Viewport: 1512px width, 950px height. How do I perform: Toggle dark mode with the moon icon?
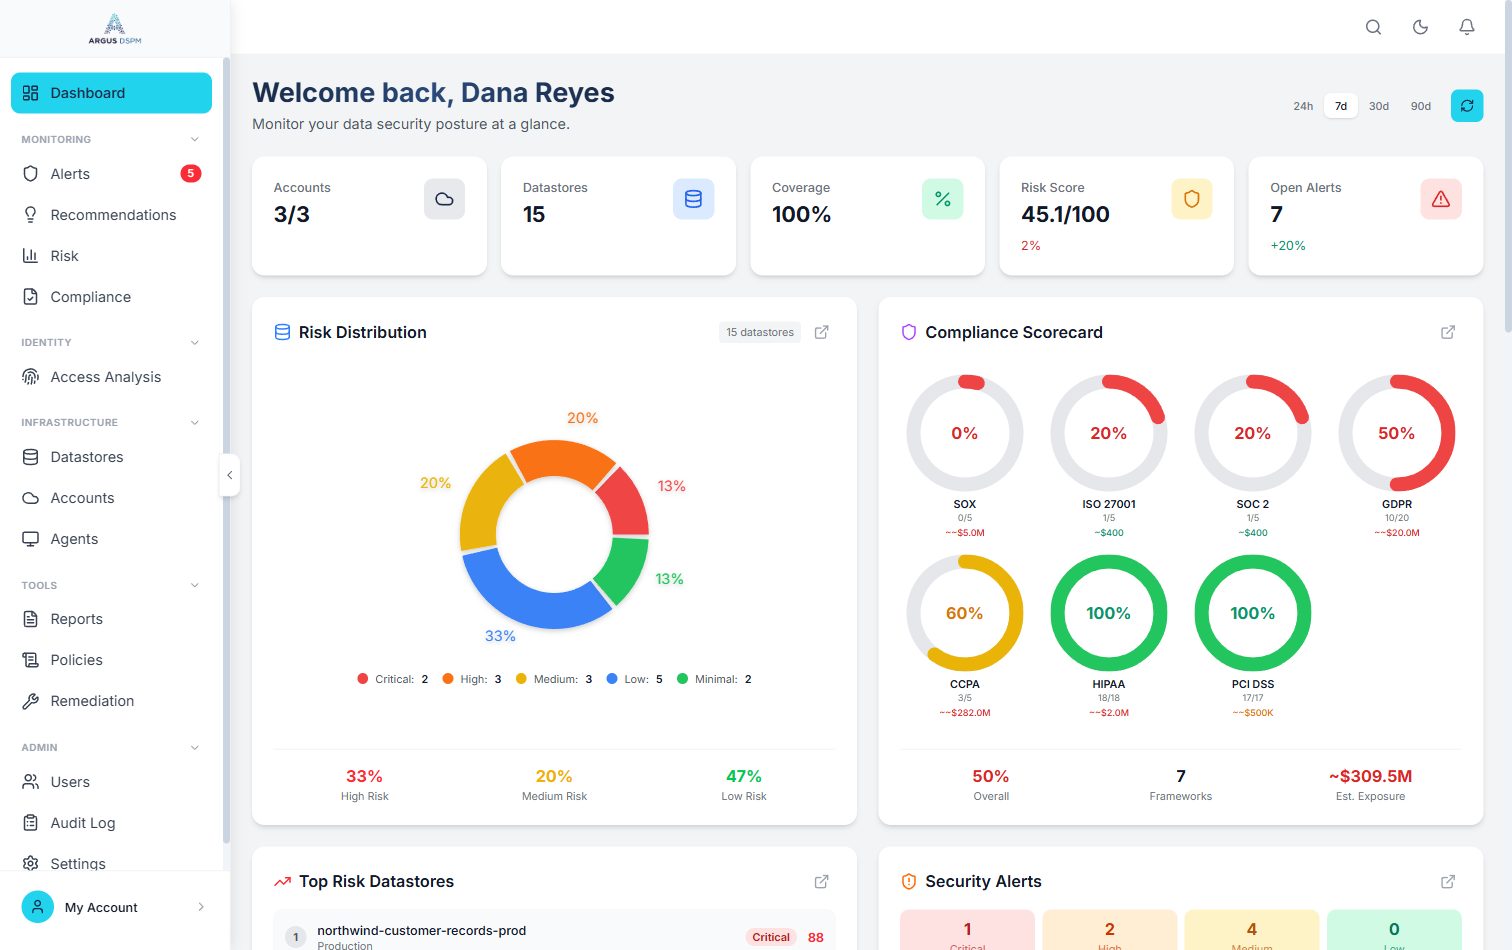[1420, 27]
